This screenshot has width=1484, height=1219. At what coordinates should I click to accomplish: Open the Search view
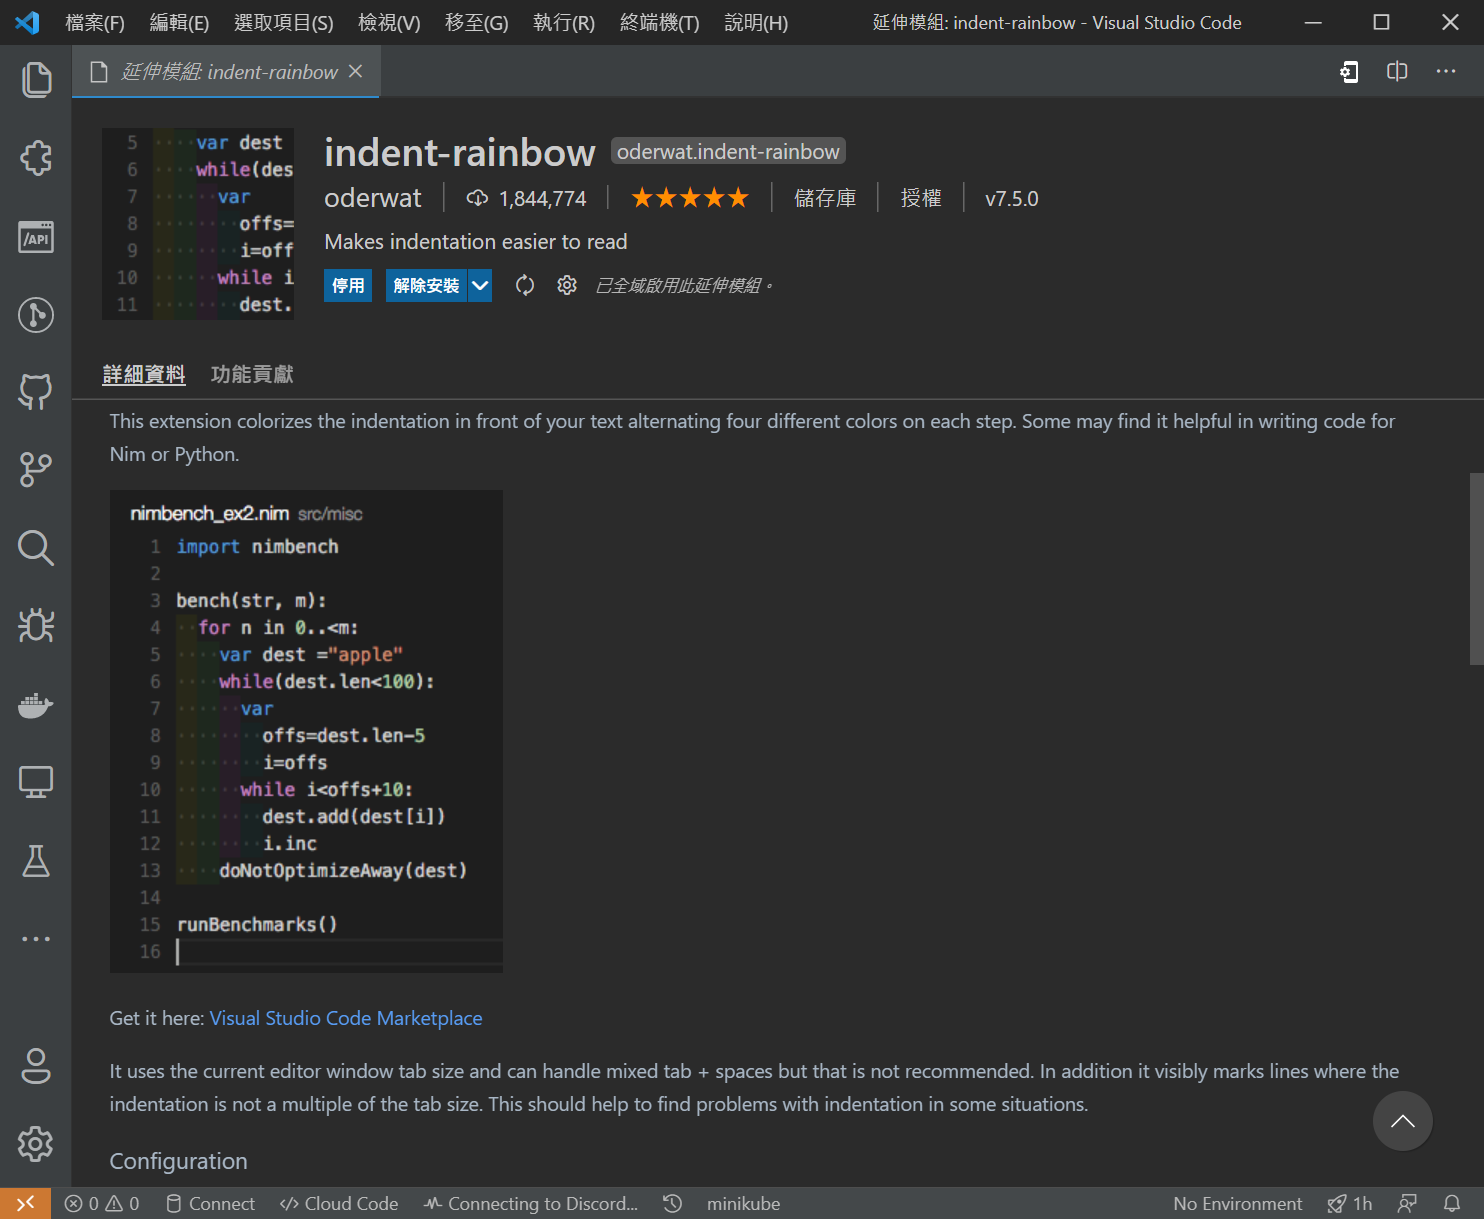(37, 548)
